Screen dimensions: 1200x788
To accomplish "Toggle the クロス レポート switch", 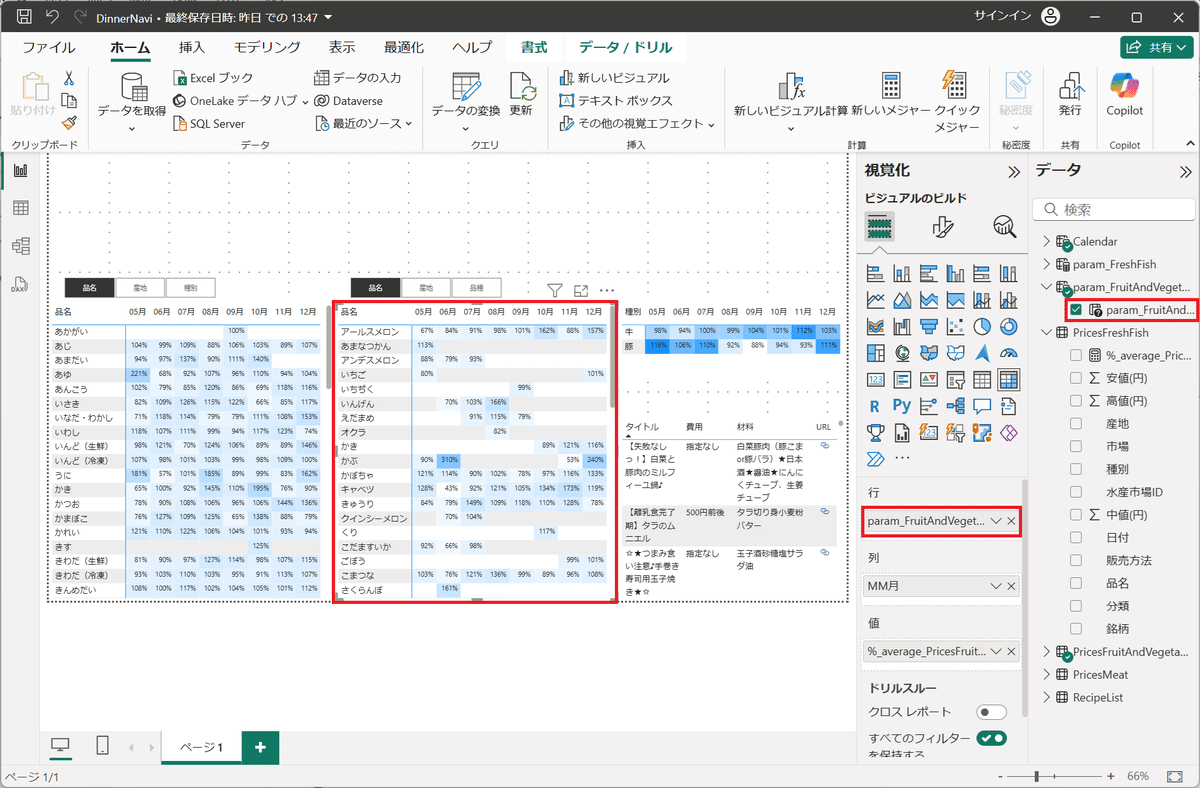I will (x=991, y=712).
